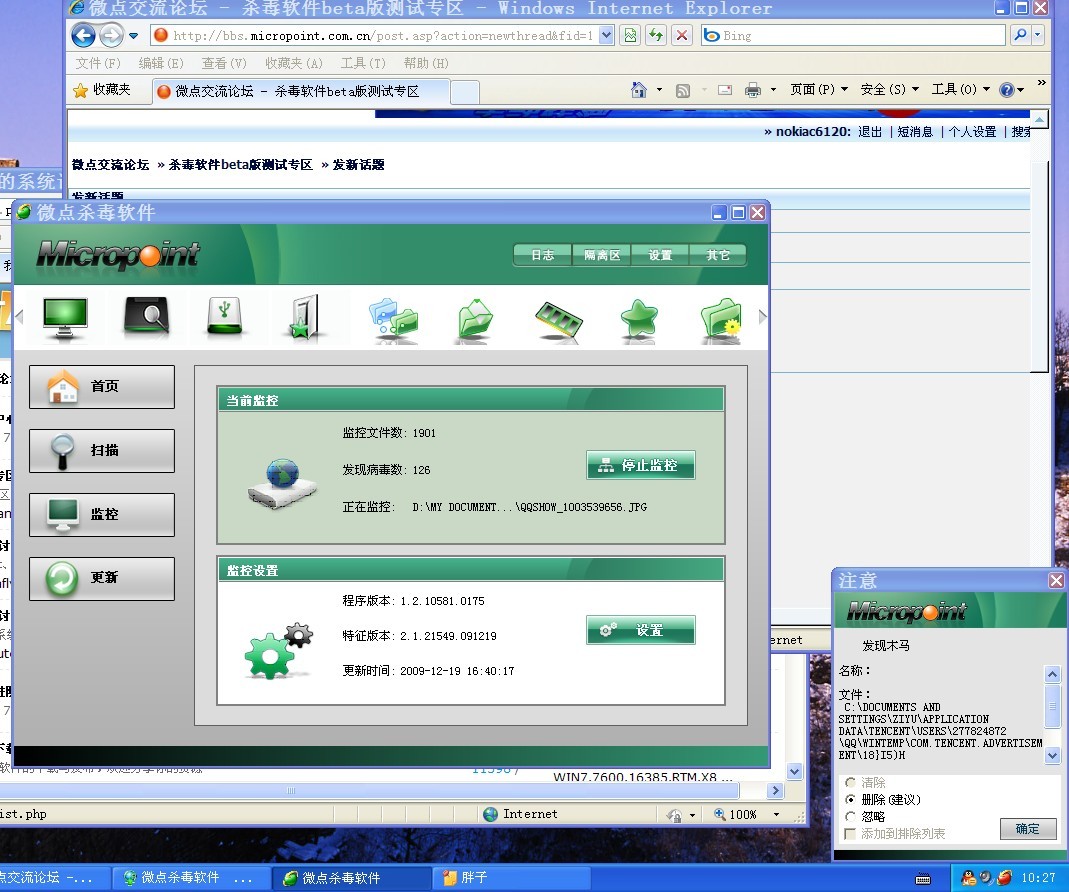Screen dimensions: 1069x892
Task: Open the IE home page icon
Action: click(639, 89)
